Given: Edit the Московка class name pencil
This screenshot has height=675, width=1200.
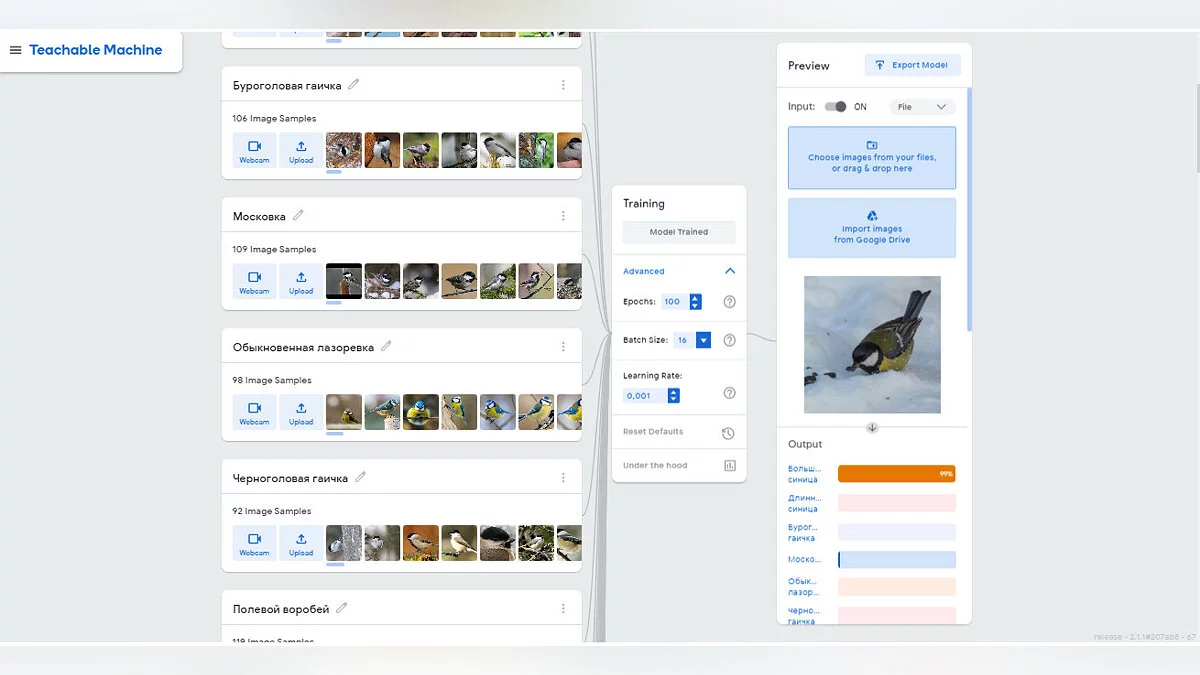Looking at the screenshot, I should tap(298, 216).
